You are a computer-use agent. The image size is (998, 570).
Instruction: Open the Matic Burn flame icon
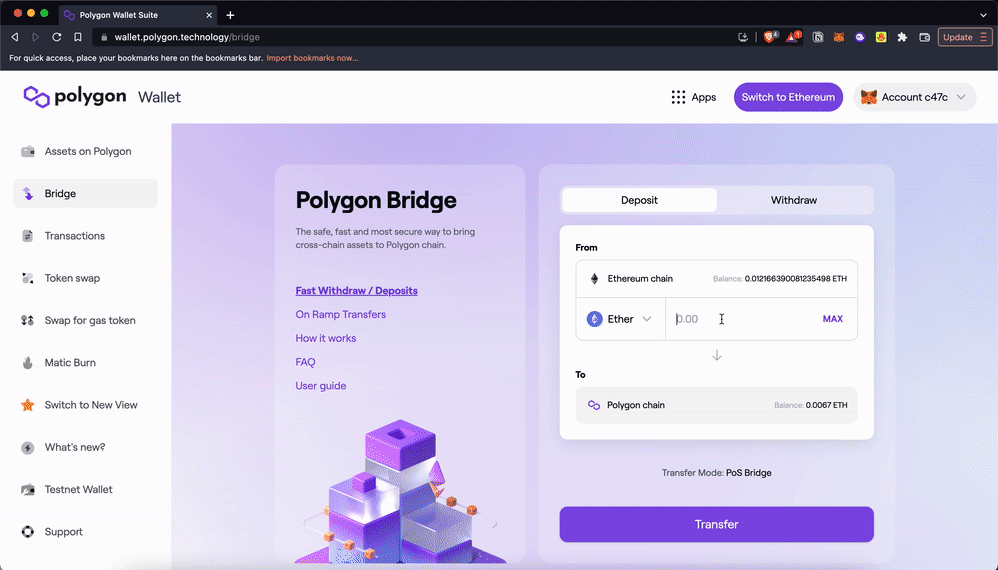click(27, 363)
